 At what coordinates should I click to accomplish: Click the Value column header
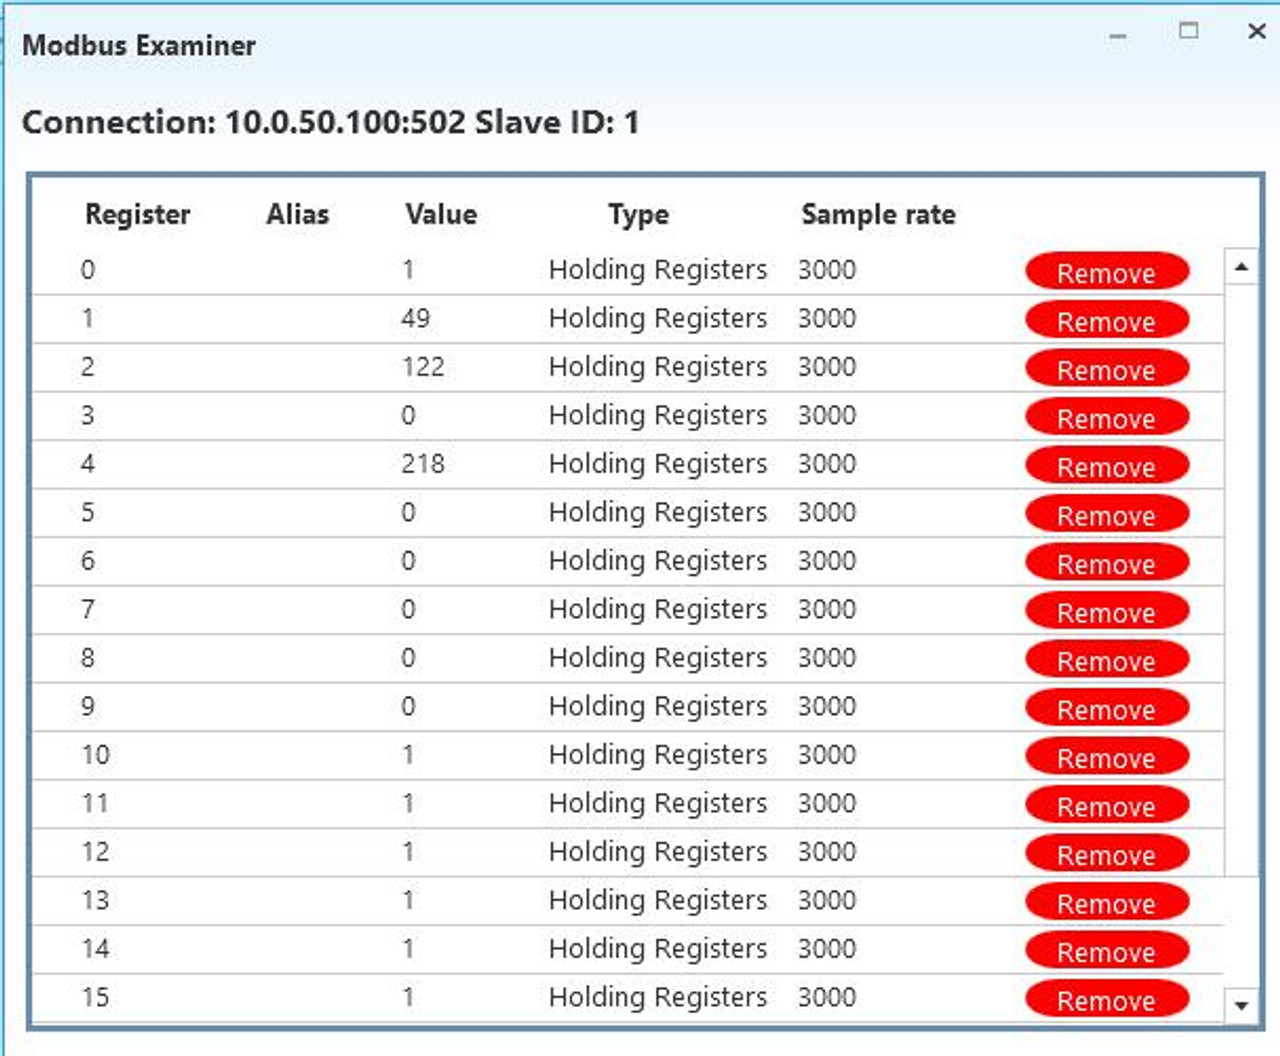(x=441, y=214)
